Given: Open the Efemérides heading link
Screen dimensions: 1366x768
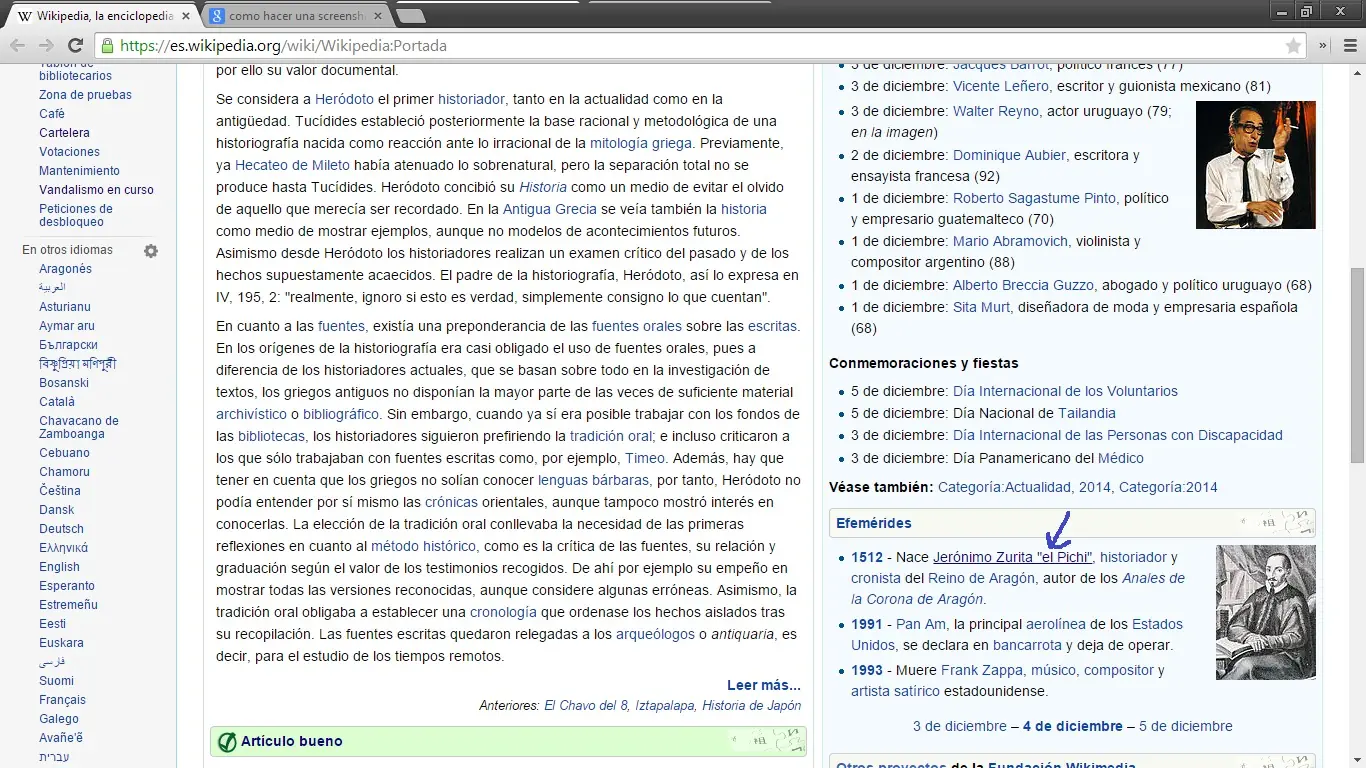Looking at the screenshot, I should (x=874, y=523).
